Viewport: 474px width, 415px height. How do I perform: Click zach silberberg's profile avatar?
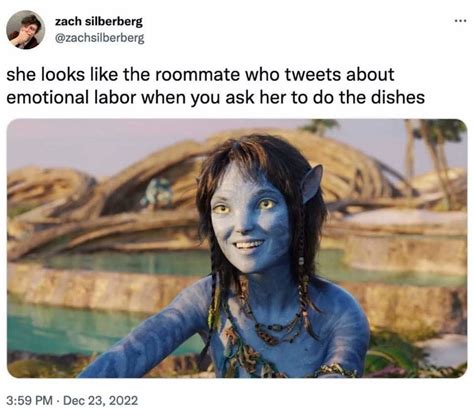coord(25,30)
